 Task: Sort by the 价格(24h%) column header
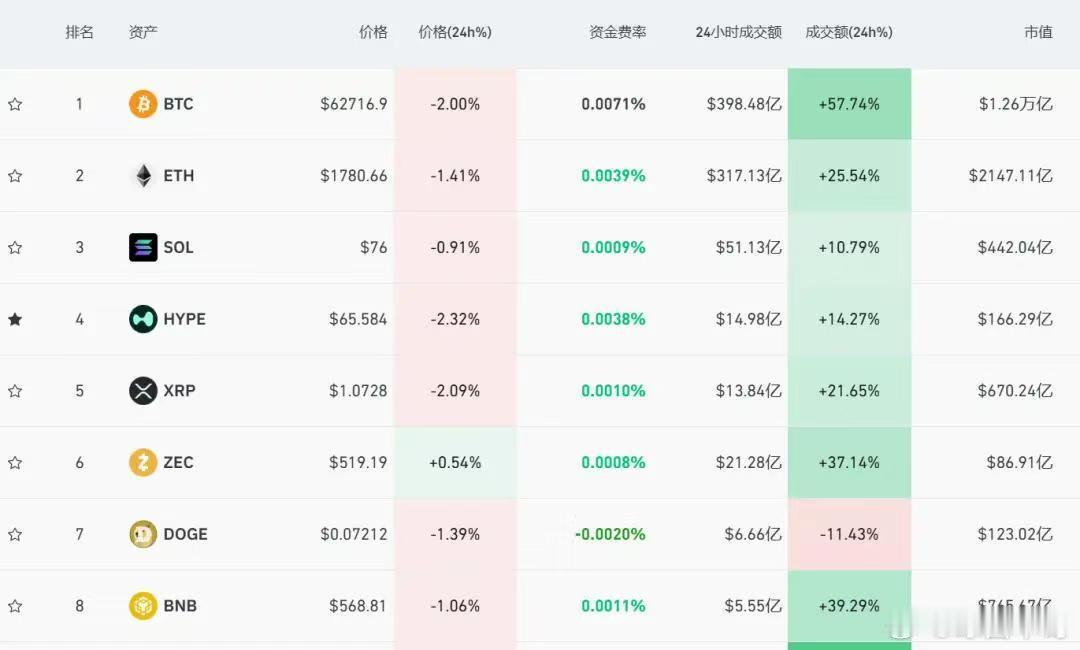(x=455, y=32)
